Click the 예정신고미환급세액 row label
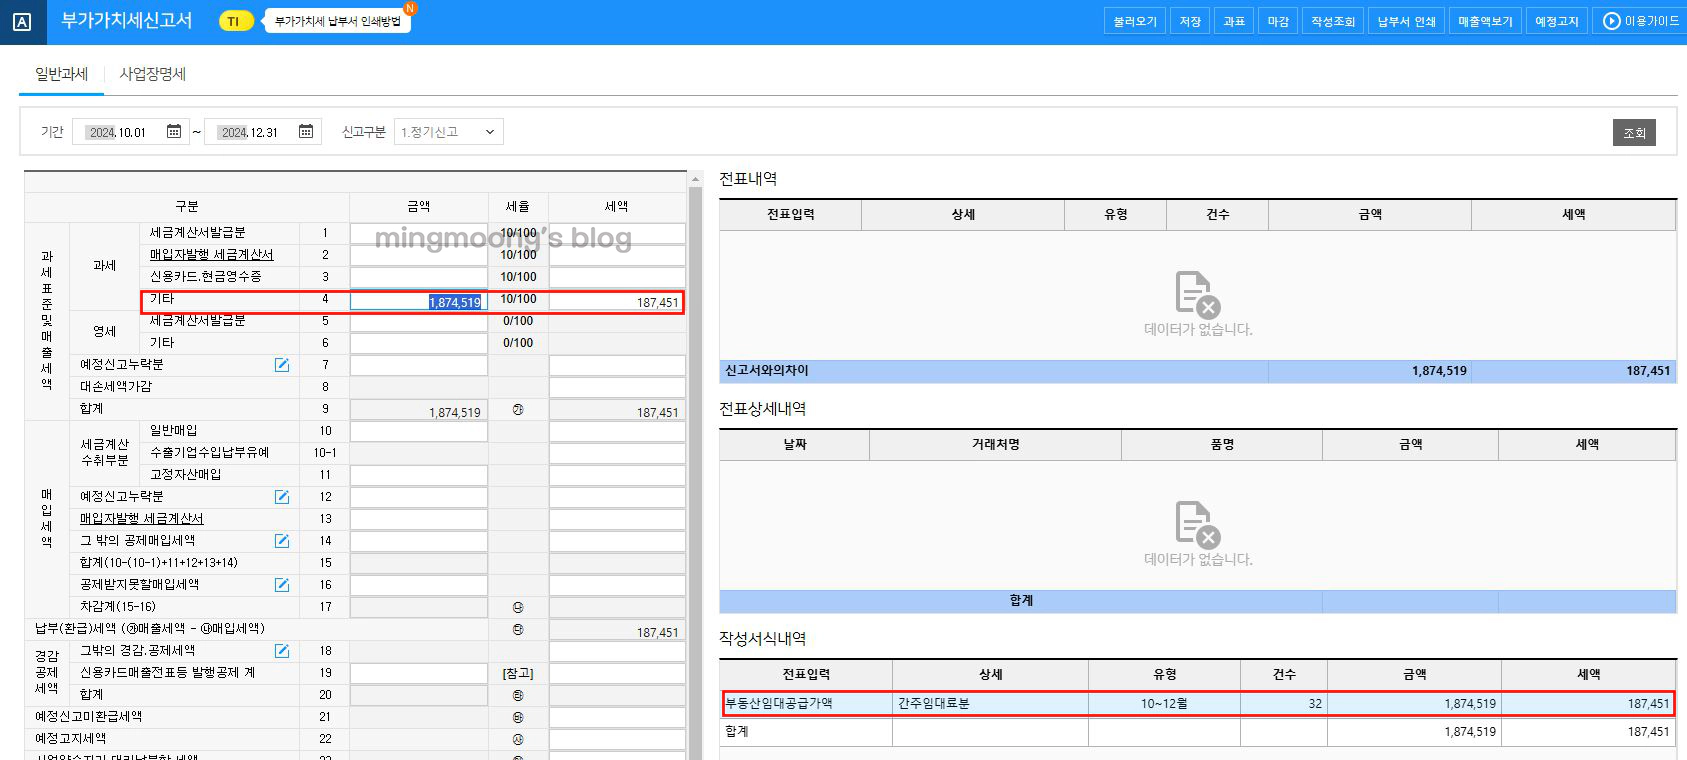The image size is (1687, 760). pyautogui.click(x=88, y=716)
